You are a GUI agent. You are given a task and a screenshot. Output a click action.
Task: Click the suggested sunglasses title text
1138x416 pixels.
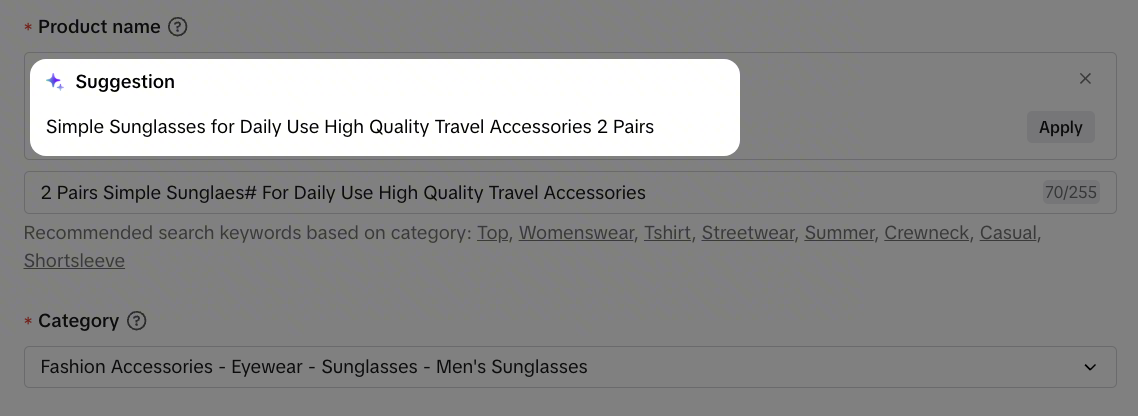coord(350,127)
